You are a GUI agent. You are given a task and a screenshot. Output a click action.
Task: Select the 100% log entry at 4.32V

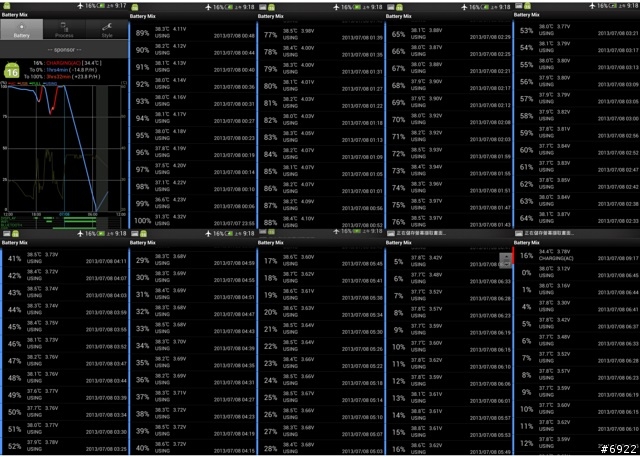pos(193,220)
